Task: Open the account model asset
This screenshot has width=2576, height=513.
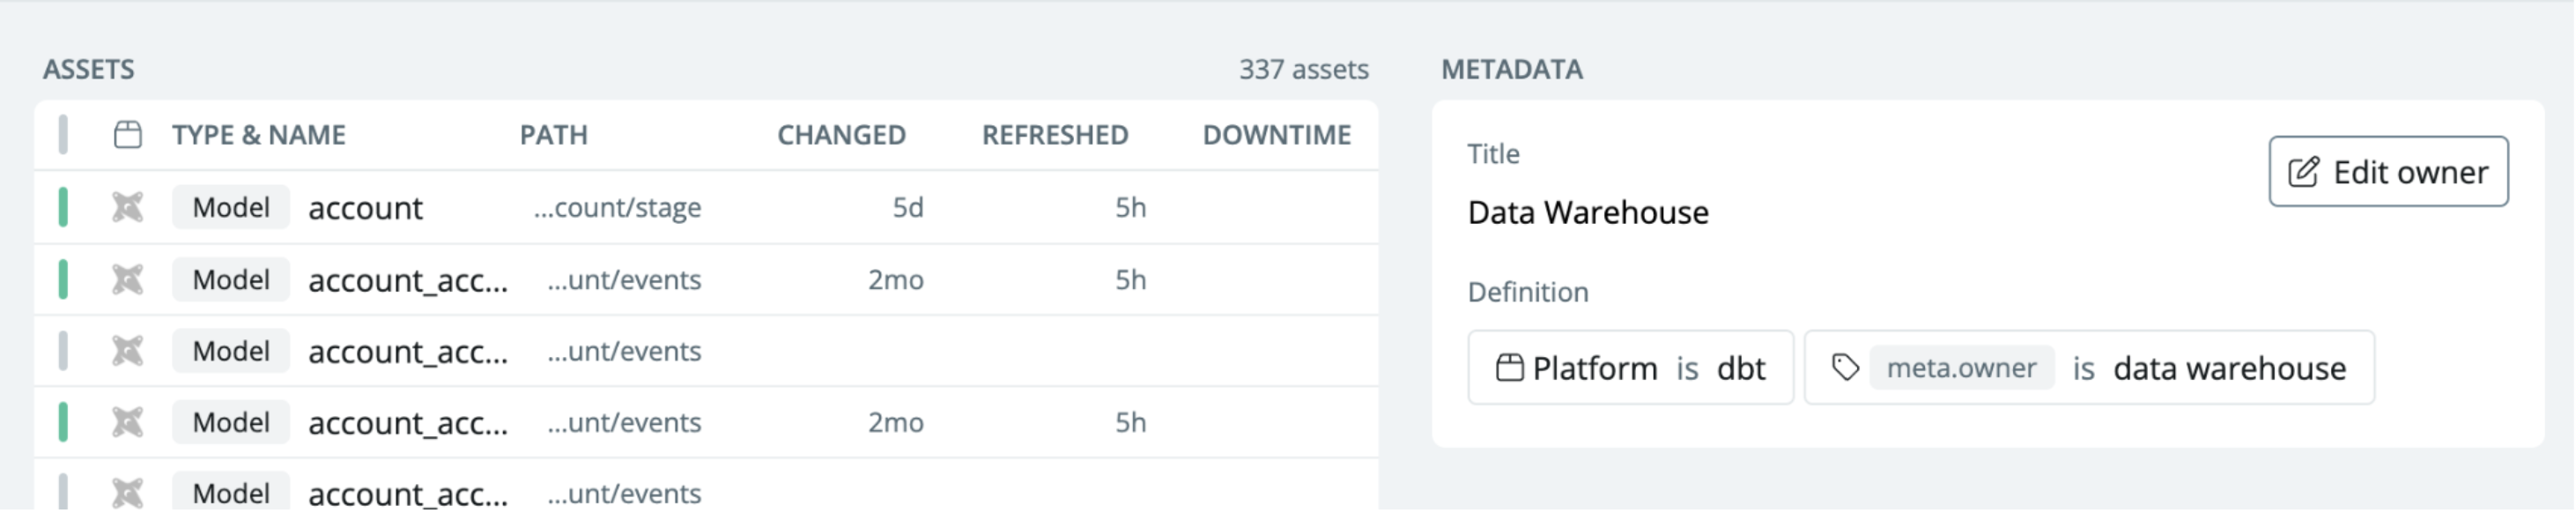Action: (x=365, y=208)
